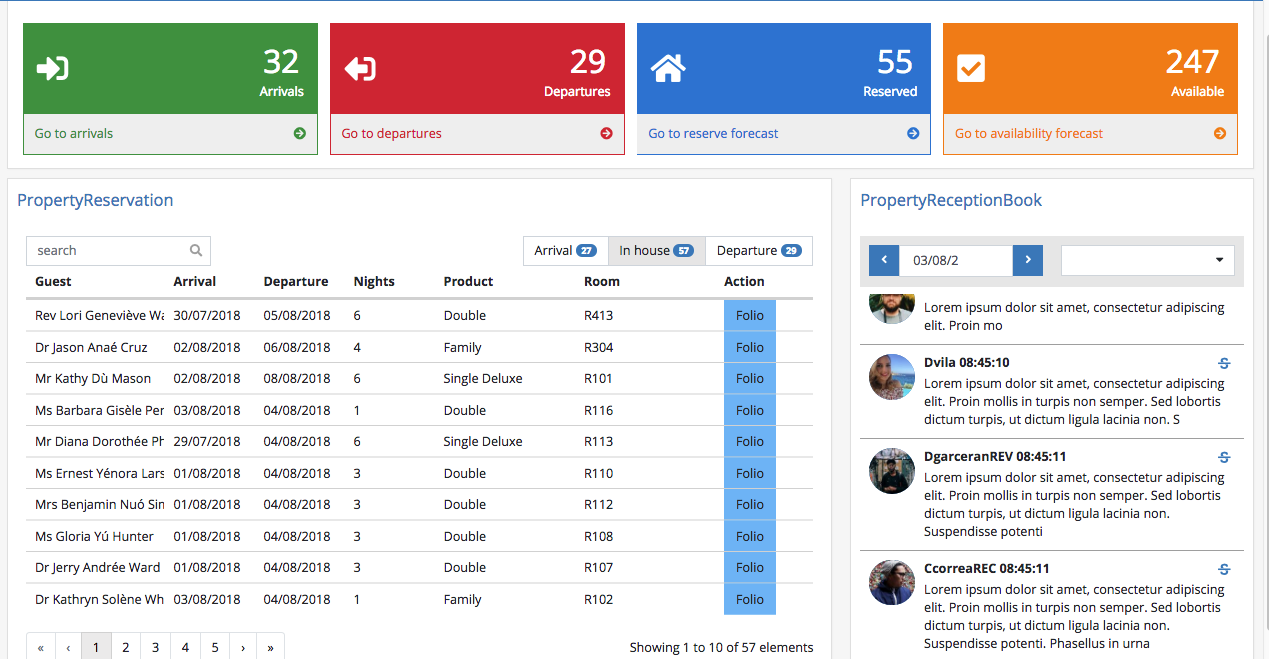1269x659 pixels.
Task: Click the Go to arrivals link
Action: click(x=74, y=134)
